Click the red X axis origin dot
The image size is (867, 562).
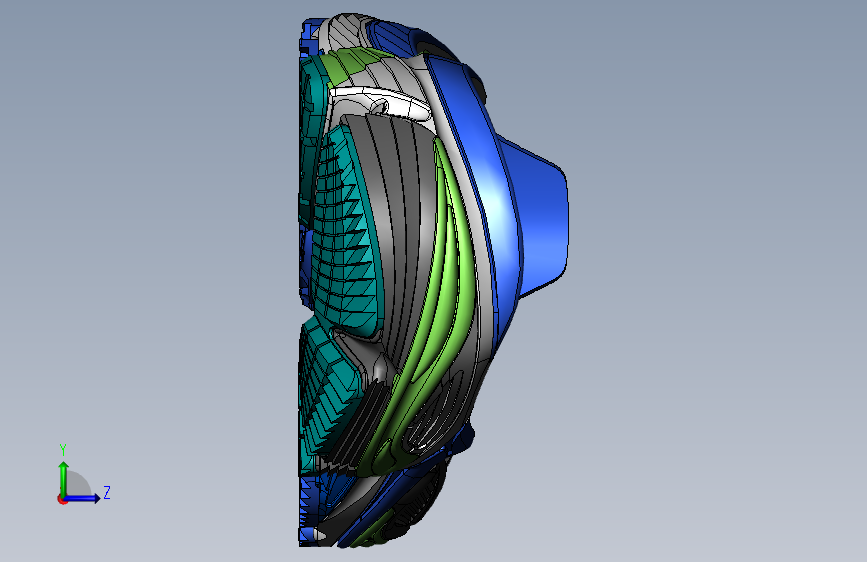[x=61, y=499]
